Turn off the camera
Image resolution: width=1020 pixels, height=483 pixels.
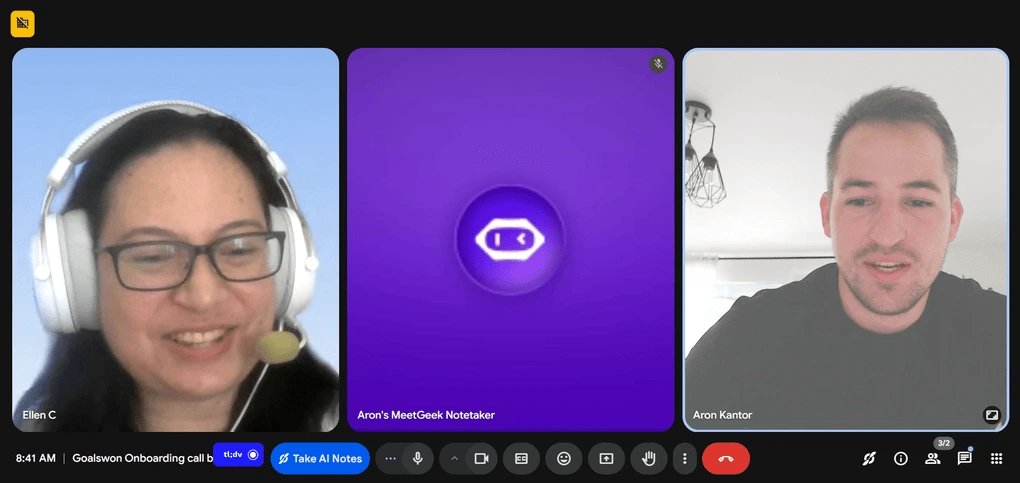pyautogui.click(x=481, y=458)
